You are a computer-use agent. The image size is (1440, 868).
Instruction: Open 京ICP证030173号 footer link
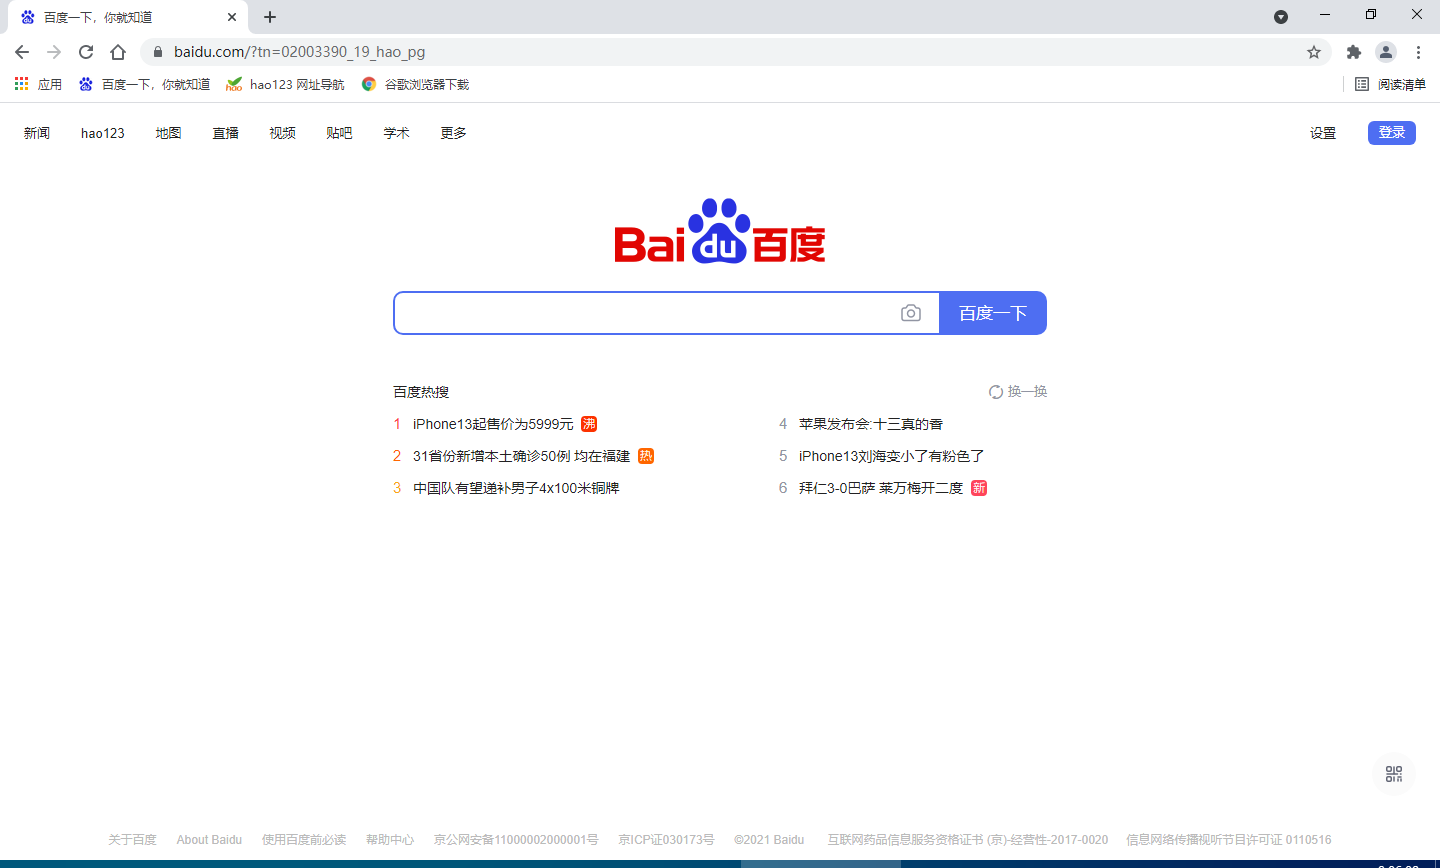(x=666, y=840)
